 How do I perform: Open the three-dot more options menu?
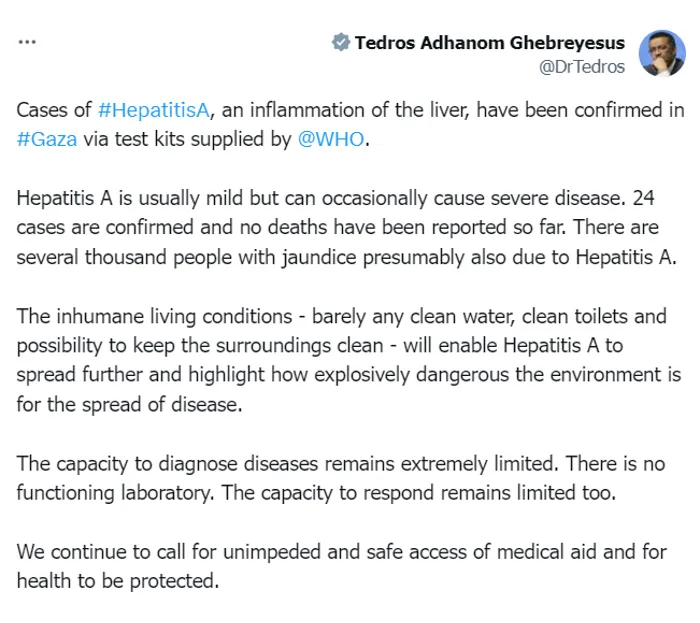coord(27,42)
